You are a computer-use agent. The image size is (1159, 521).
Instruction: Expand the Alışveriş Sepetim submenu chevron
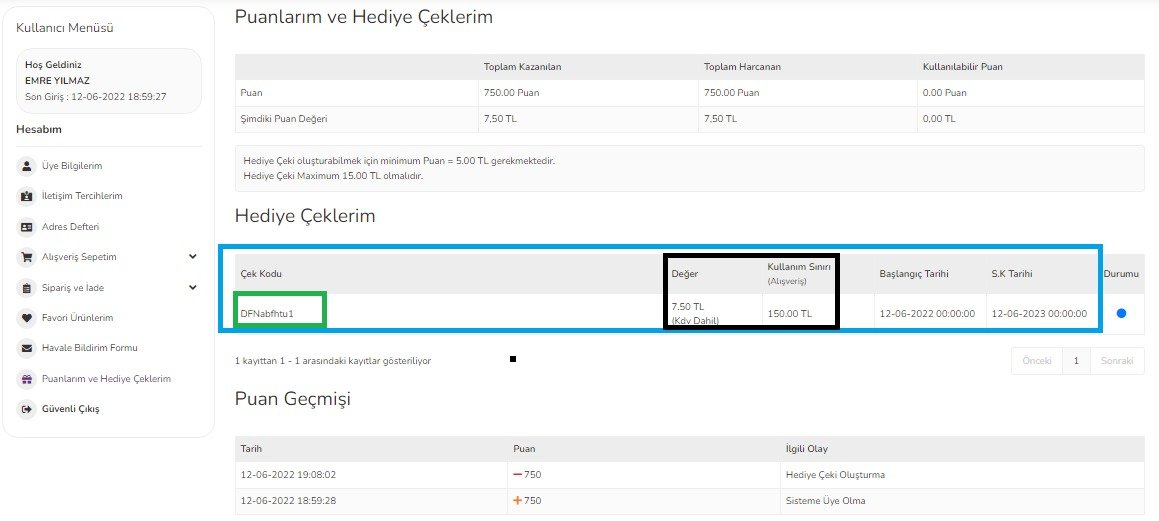(x=193, y=257)
